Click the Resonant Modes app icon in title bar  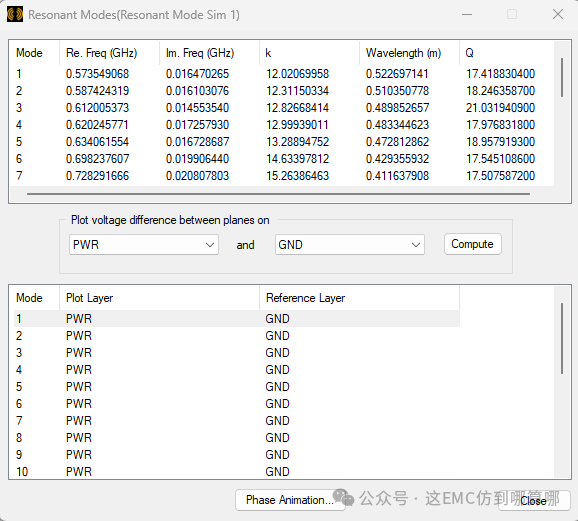[x=15, y=15]
